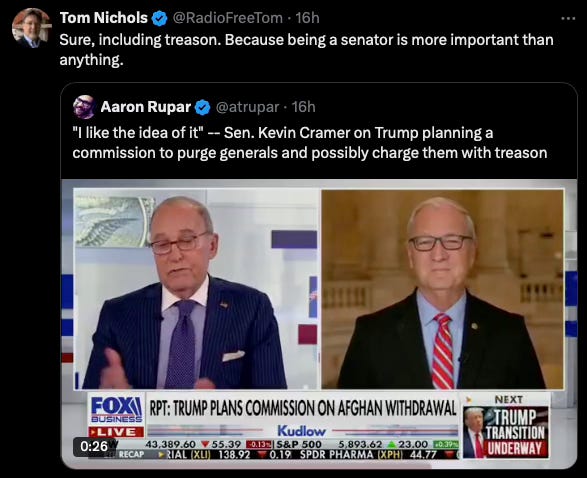Viewport: 587px width, 478px height.
Task: Open the quoted tweet's 16h timestamp
Action: (x=303, y=107)
